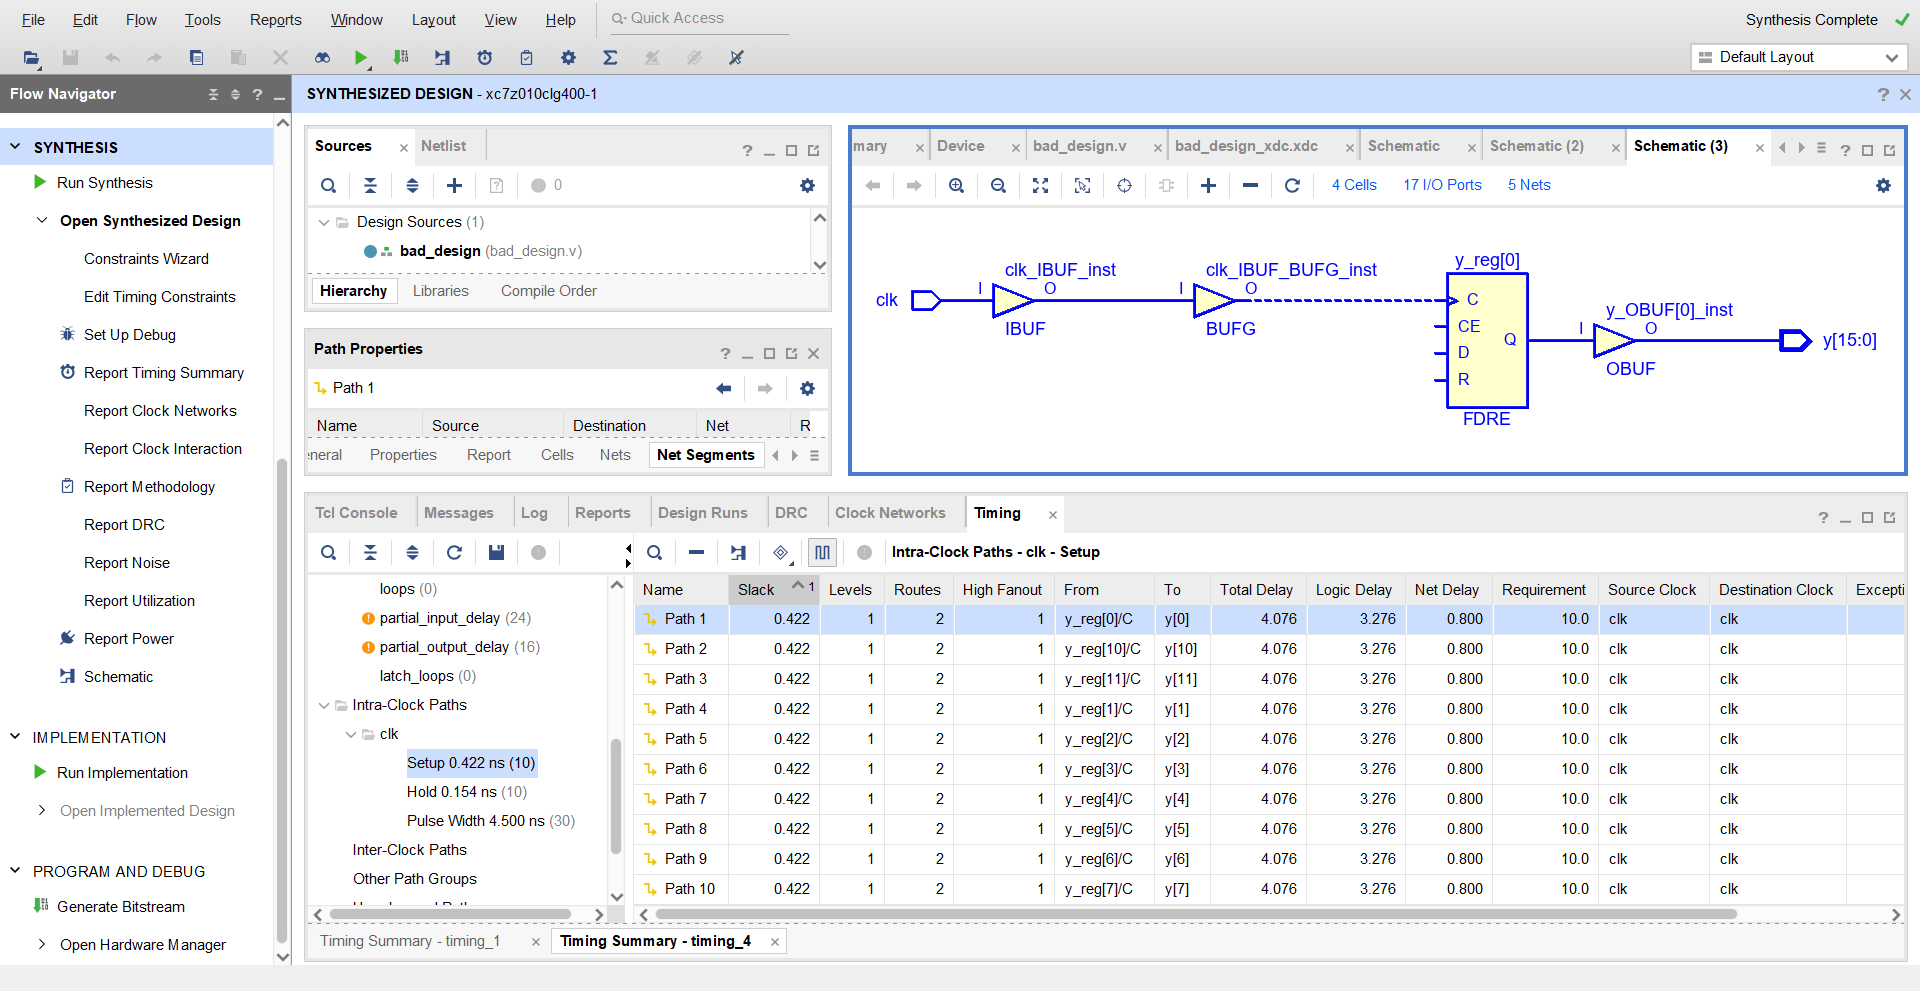The width and height of the screenshot is (1920, 991).
Task: Click the search icon in Sources panel
Action: click(328, 185)
